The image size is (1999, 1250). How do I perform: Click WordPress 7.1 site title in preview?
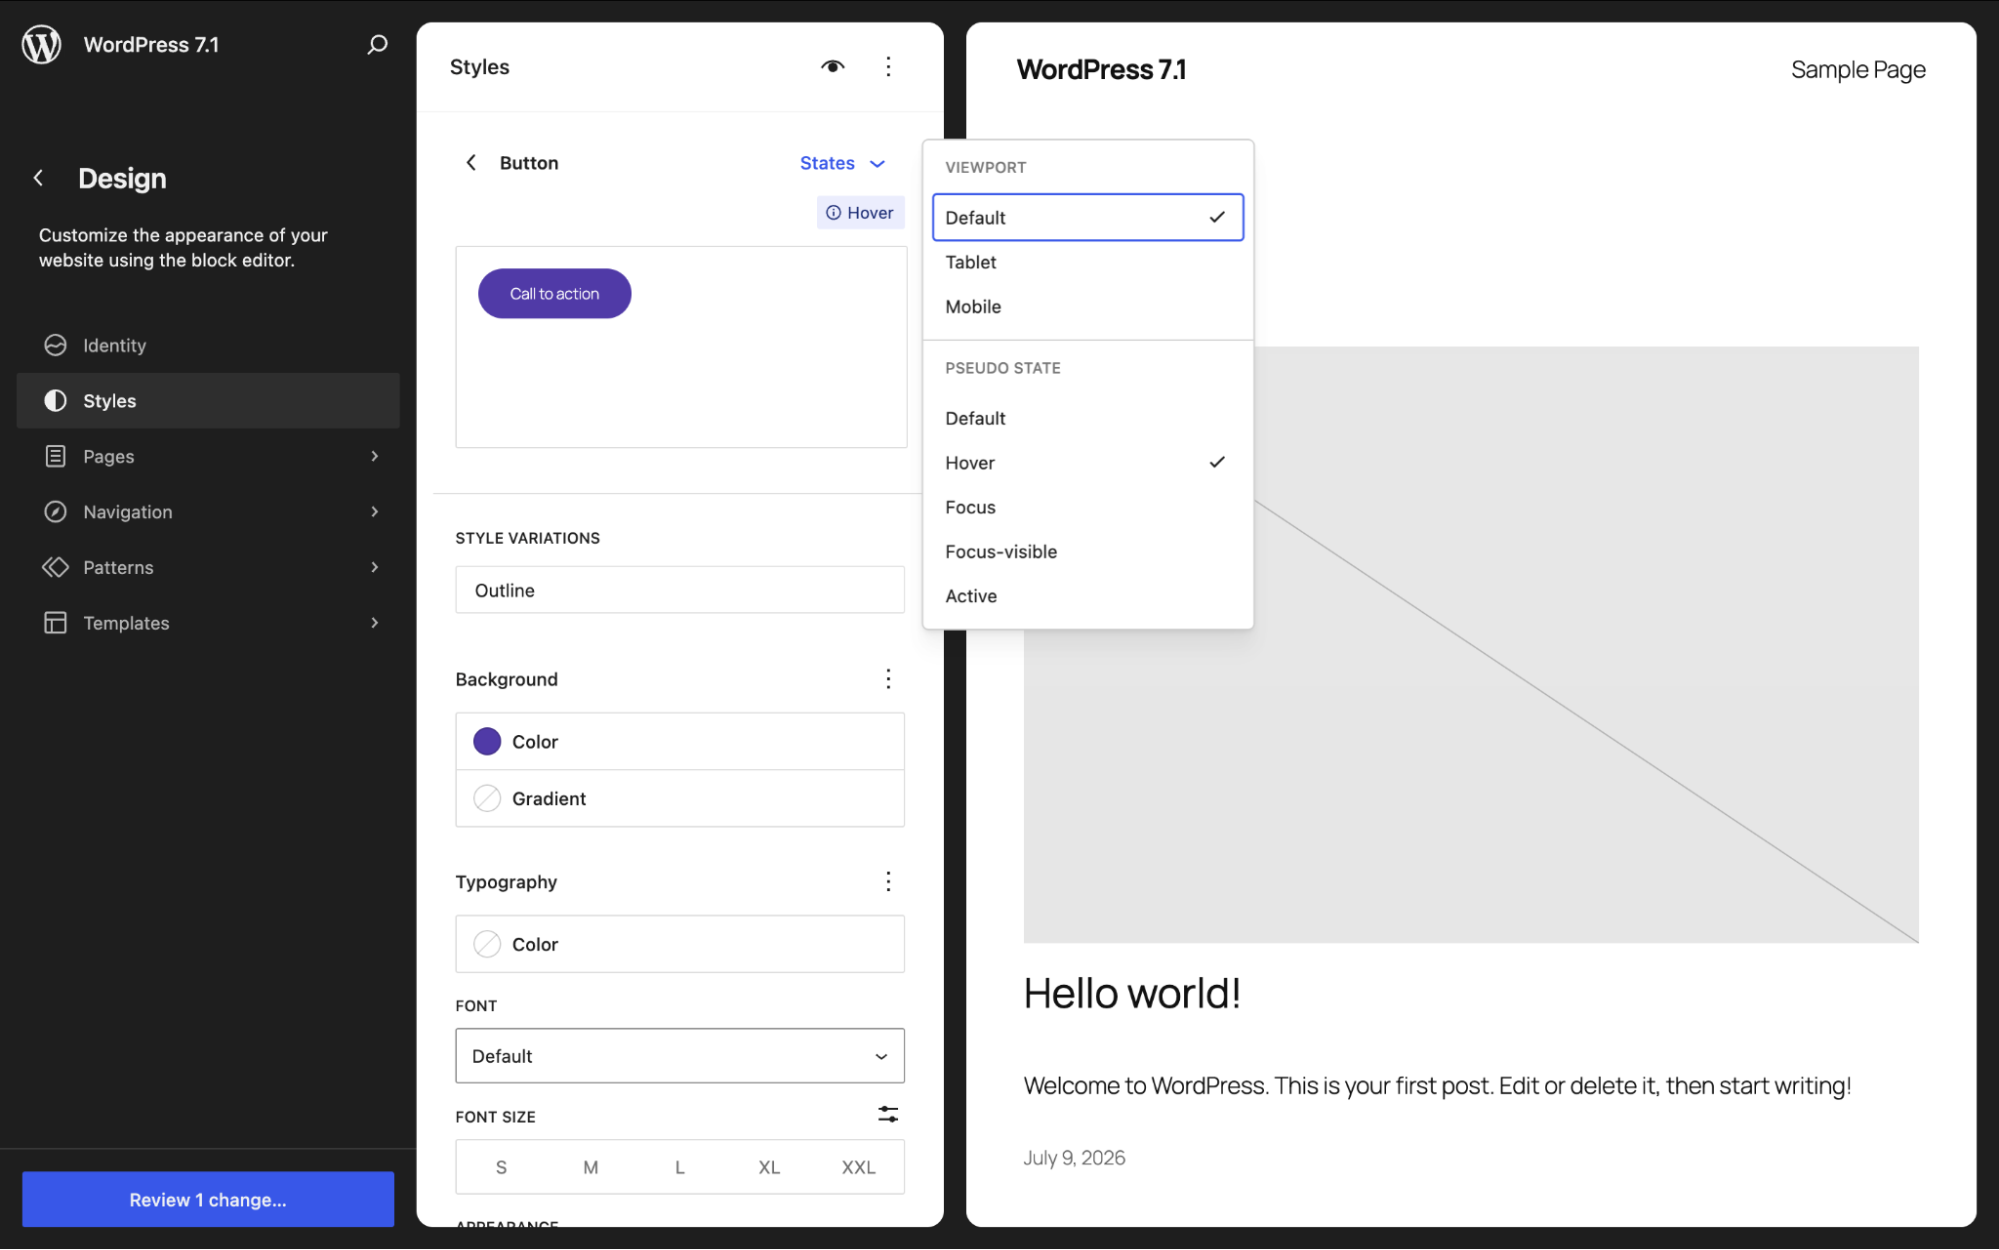pyautogui.click(x=1101, y=70)
